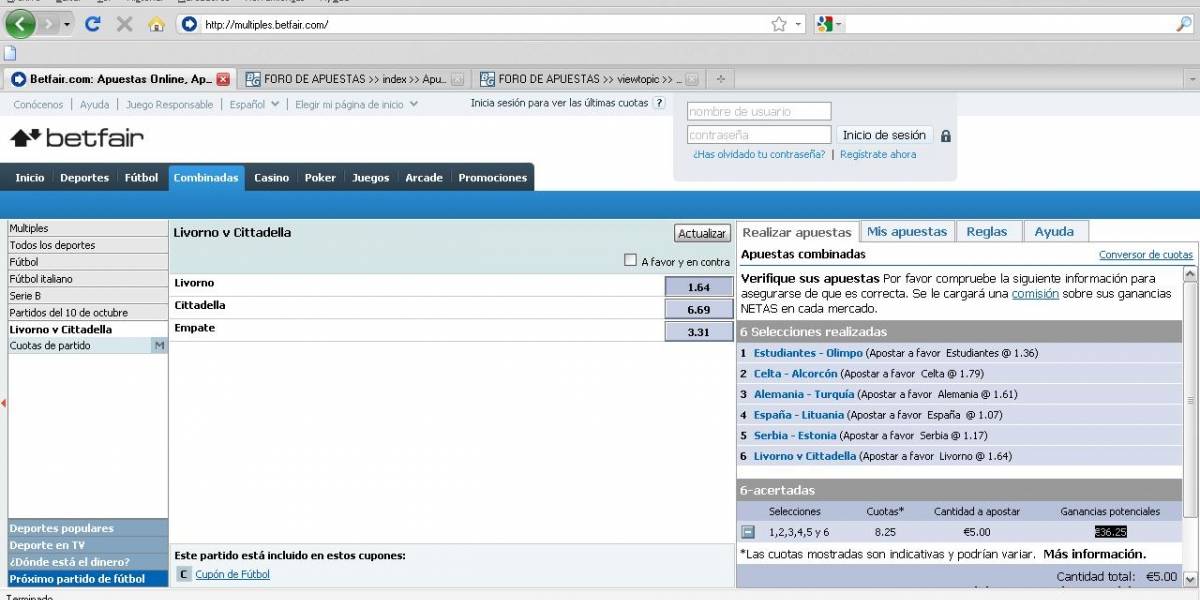Open the Casino nav tab
Image resolution: width=1200 pixels, height=600 pixels.
coord(271,178)
